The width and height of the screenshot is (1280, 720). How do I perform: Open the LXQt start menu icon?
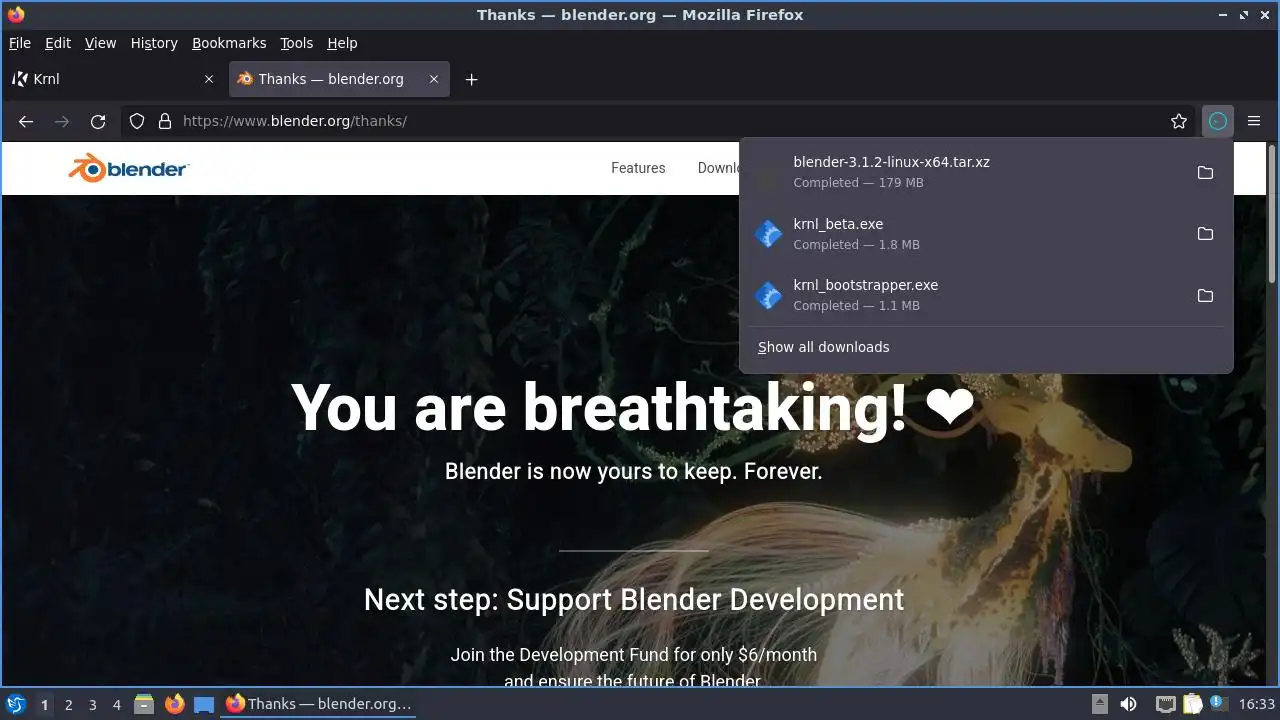(15, 704)
